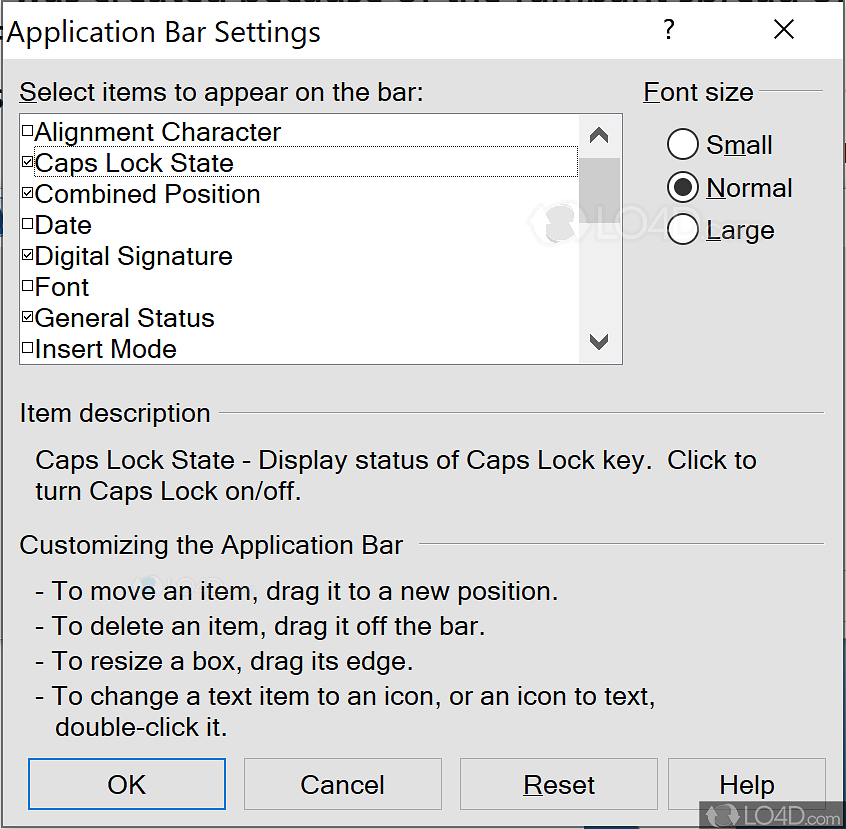Select the Normal font size option
This screenshot has width=846, height=829.
coord(683,188)
